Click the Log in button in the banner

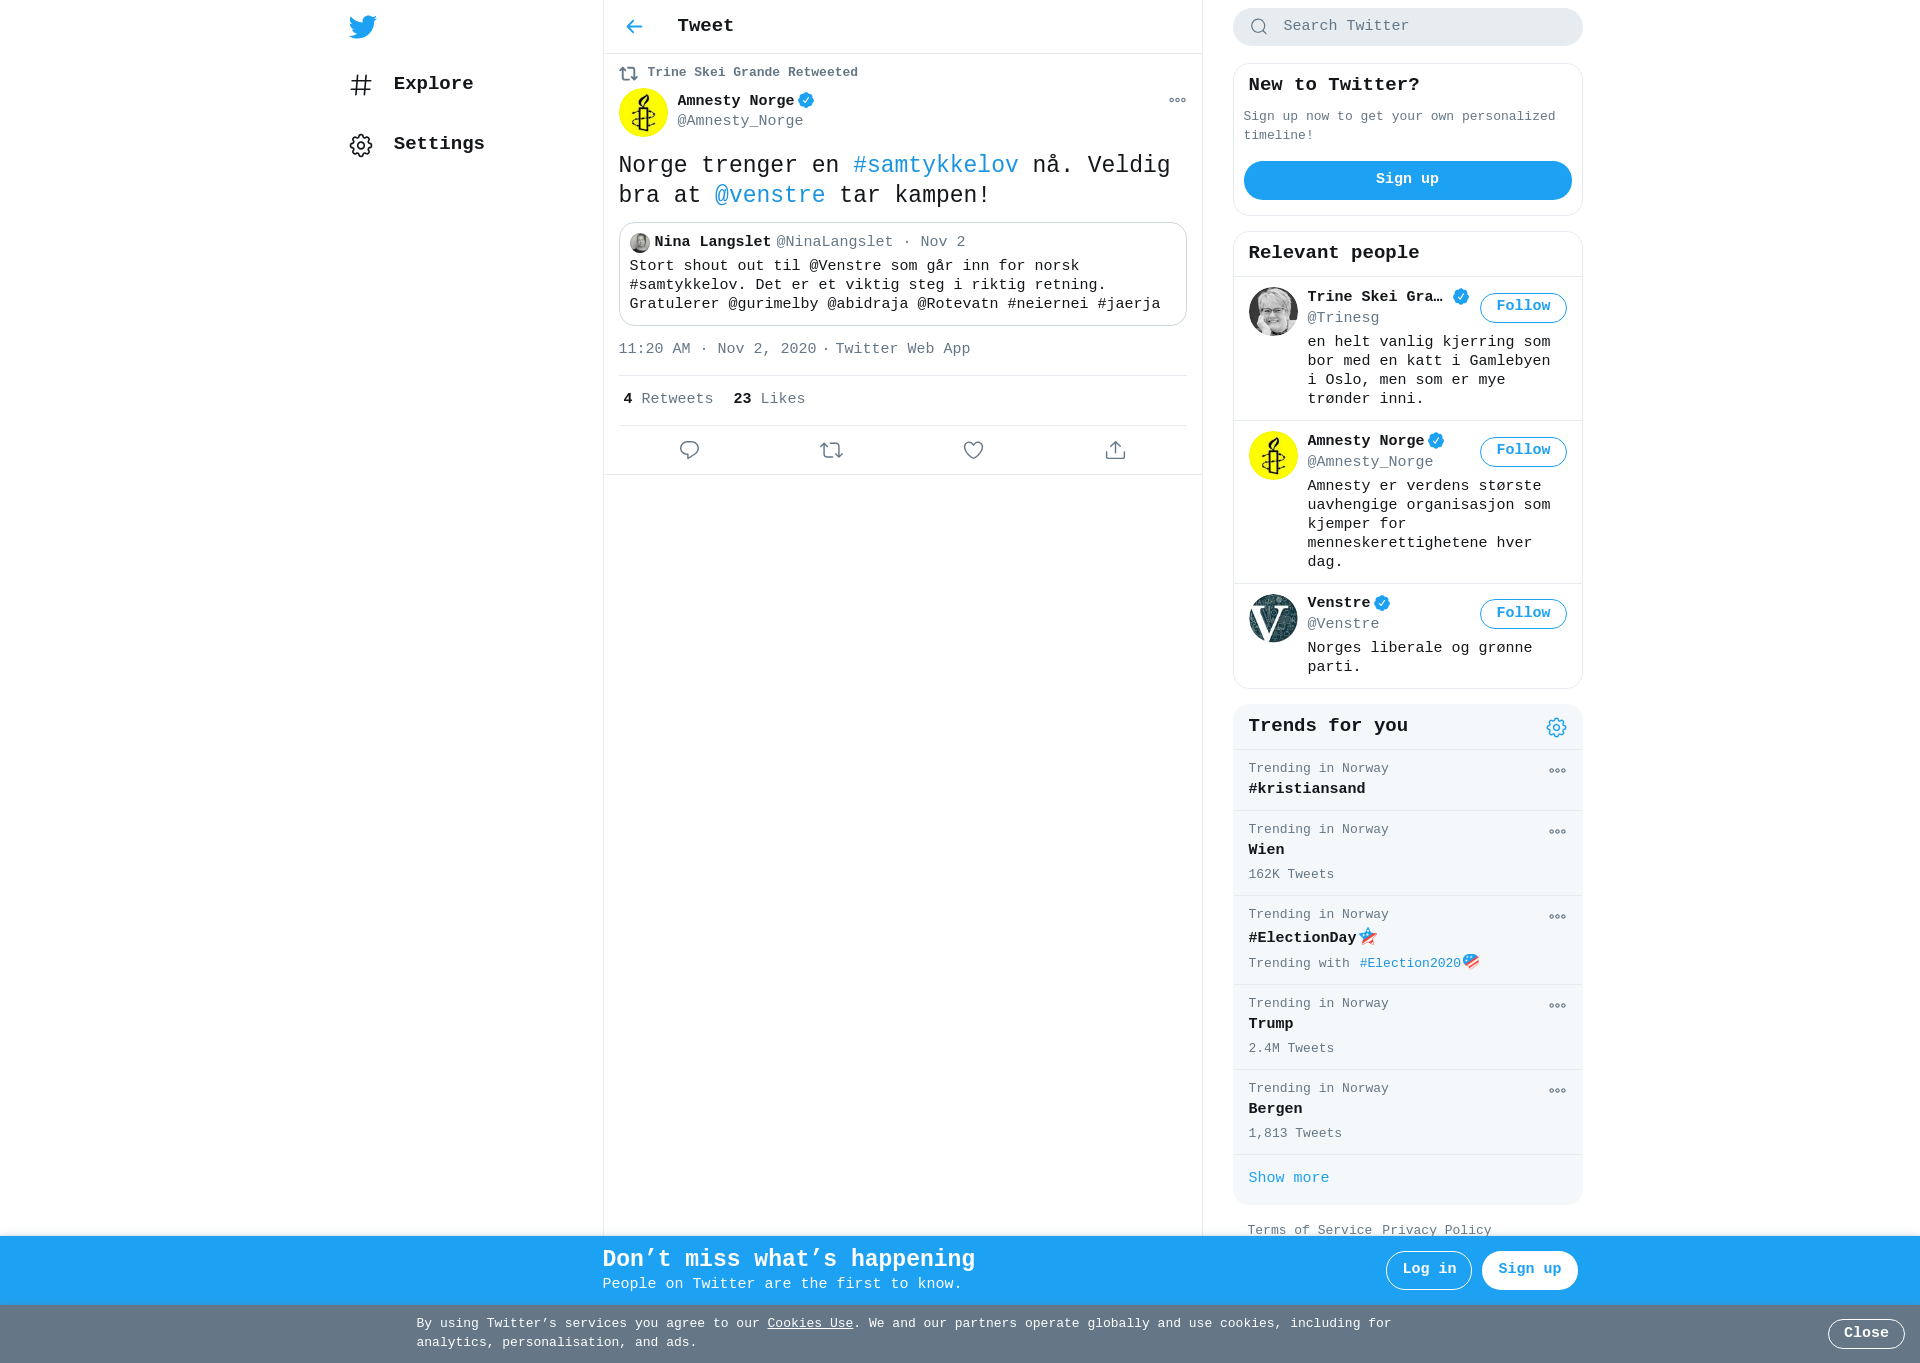click(1429, 1270)
